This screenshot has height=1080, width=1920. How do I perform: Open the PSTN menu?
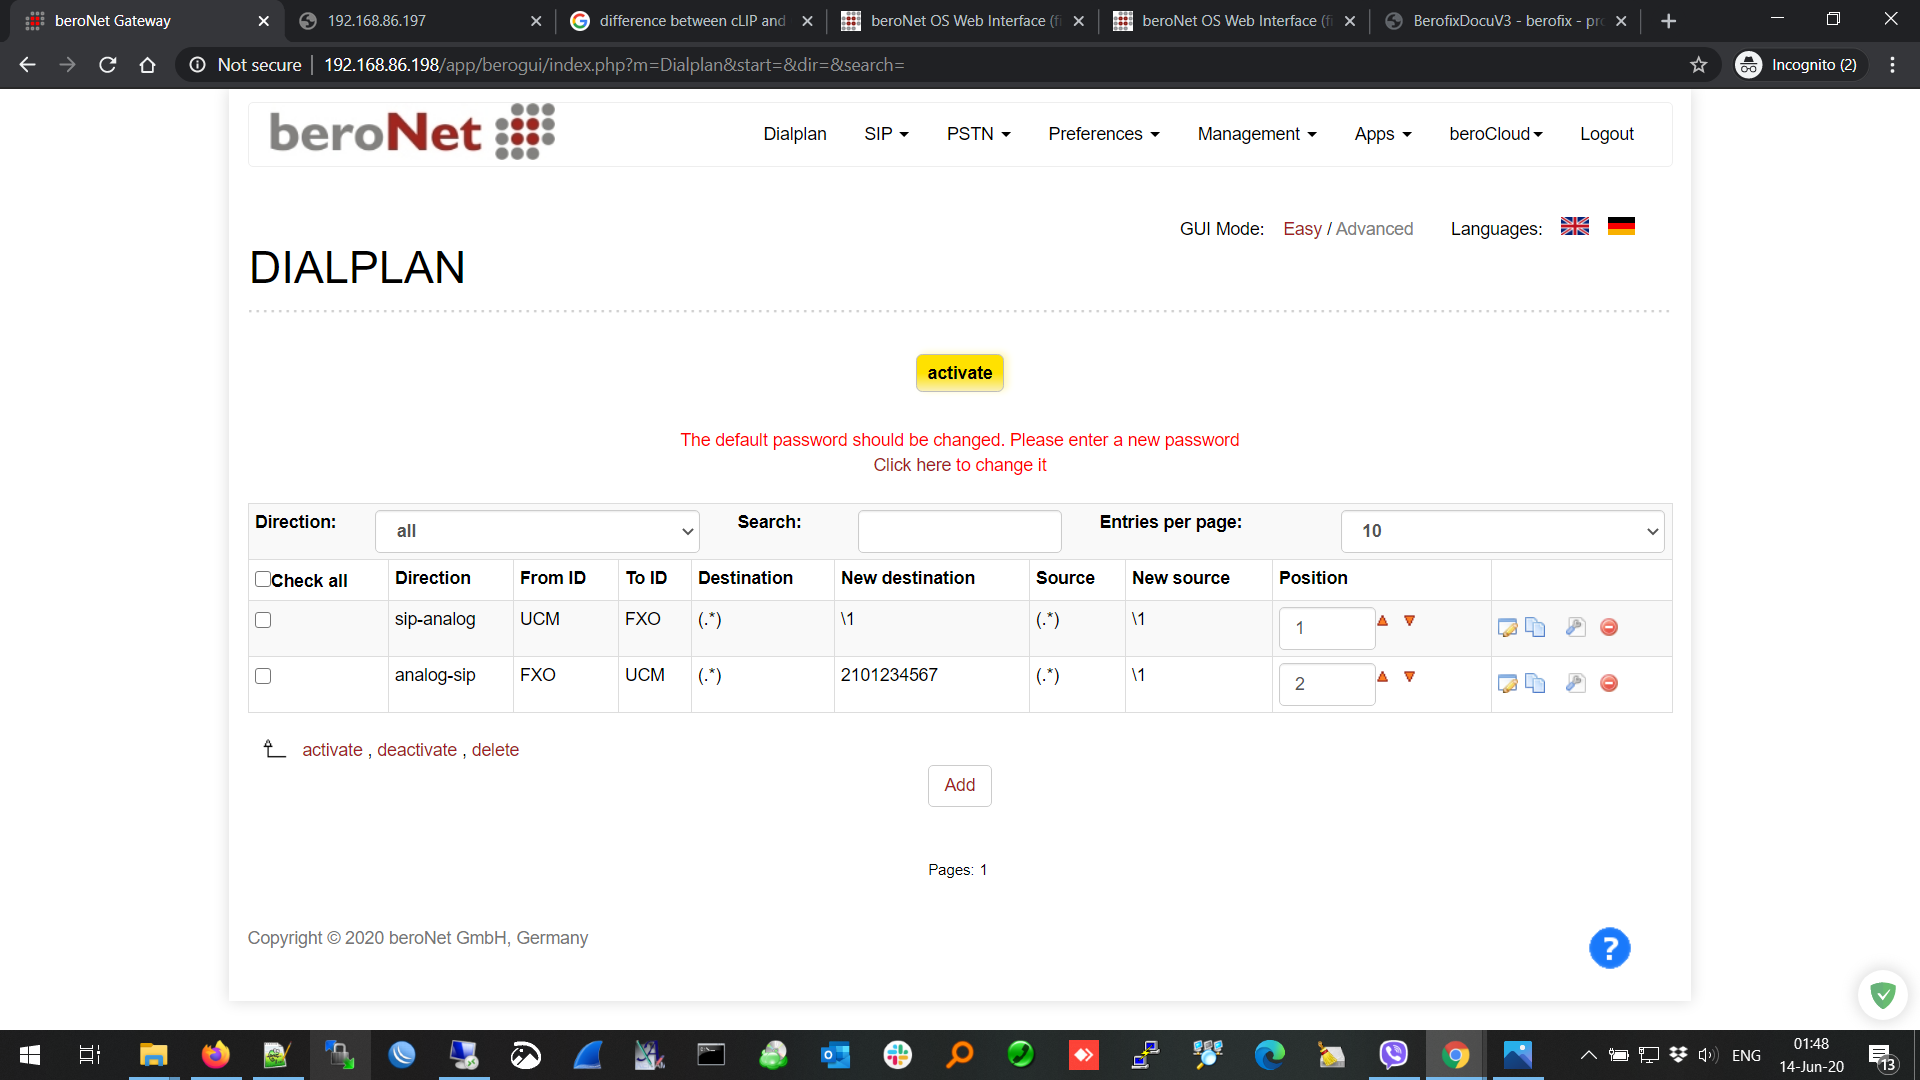click(978, 134)
